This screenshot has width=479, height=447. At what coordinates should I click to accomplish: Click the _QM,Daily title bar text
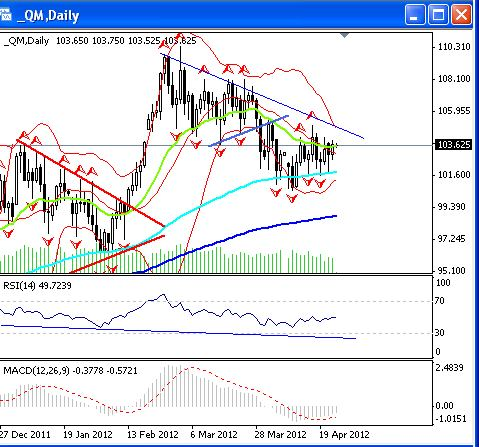coord(48,16)
